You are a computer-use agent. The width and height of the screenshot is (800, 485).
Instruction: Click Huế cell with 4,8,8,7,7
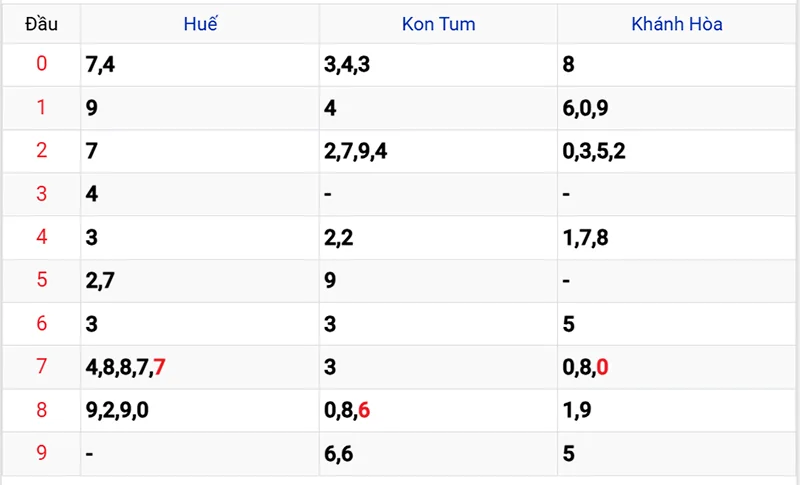(199, 367)
